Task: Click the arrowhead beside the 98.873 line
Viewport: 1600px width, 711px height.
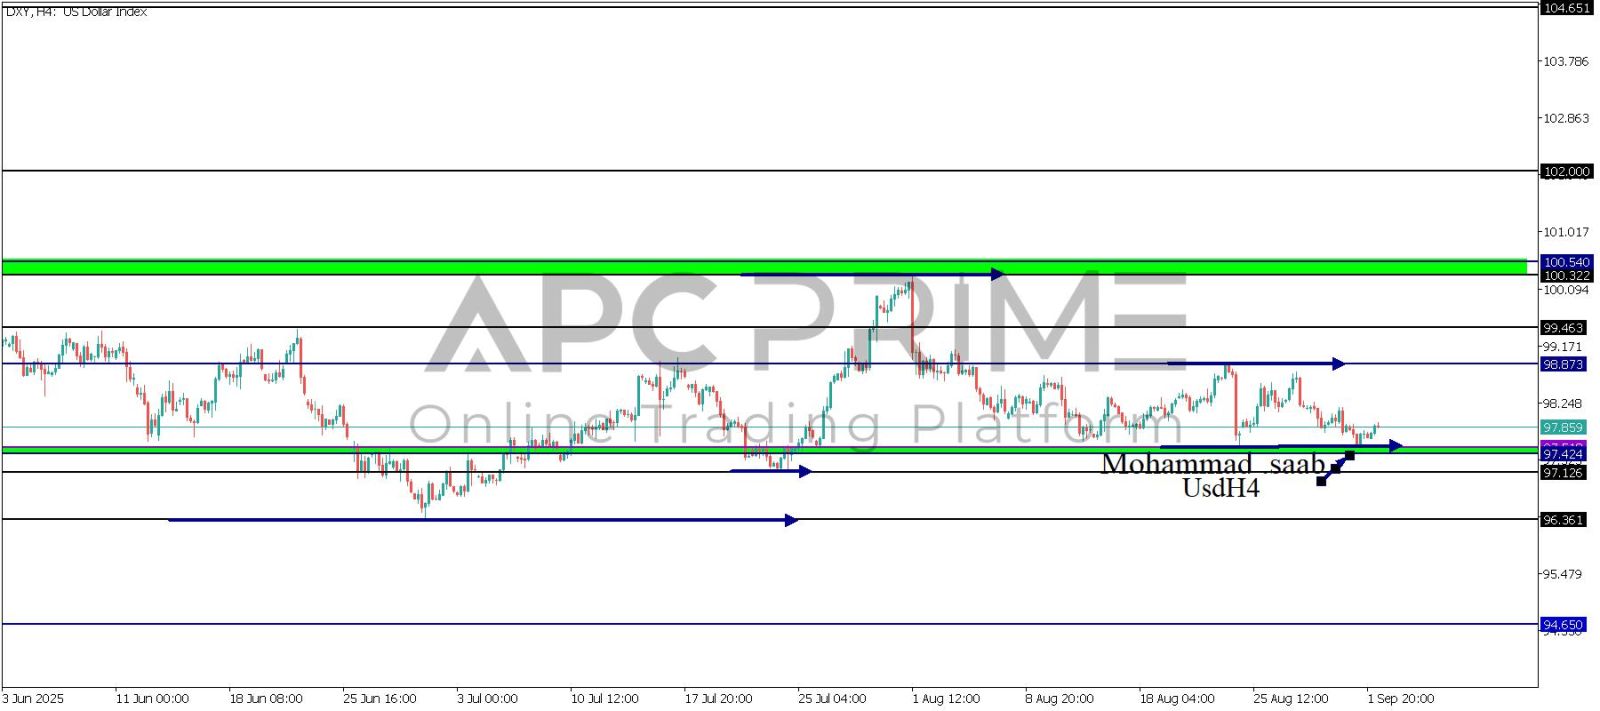Action: pyautogui.click(x=1338, y=364)
